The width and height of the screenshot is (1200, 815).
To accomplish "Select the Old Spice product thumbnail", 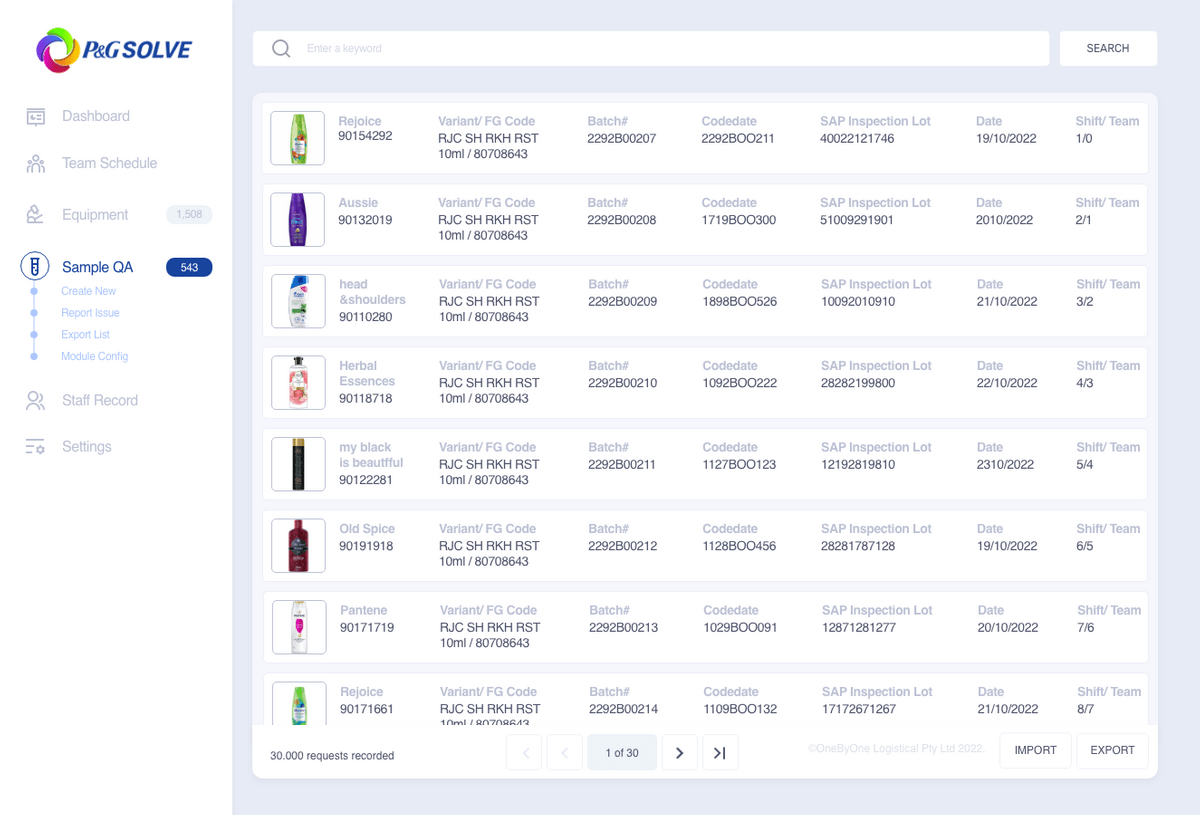I will 298,546.
